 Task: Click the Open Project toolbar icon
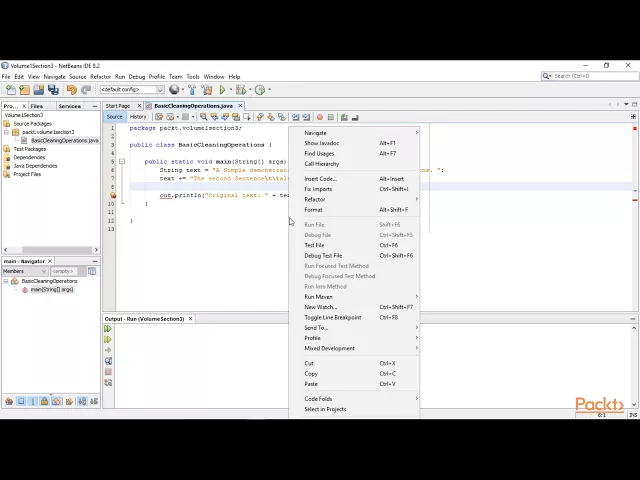tap(39, 89)
